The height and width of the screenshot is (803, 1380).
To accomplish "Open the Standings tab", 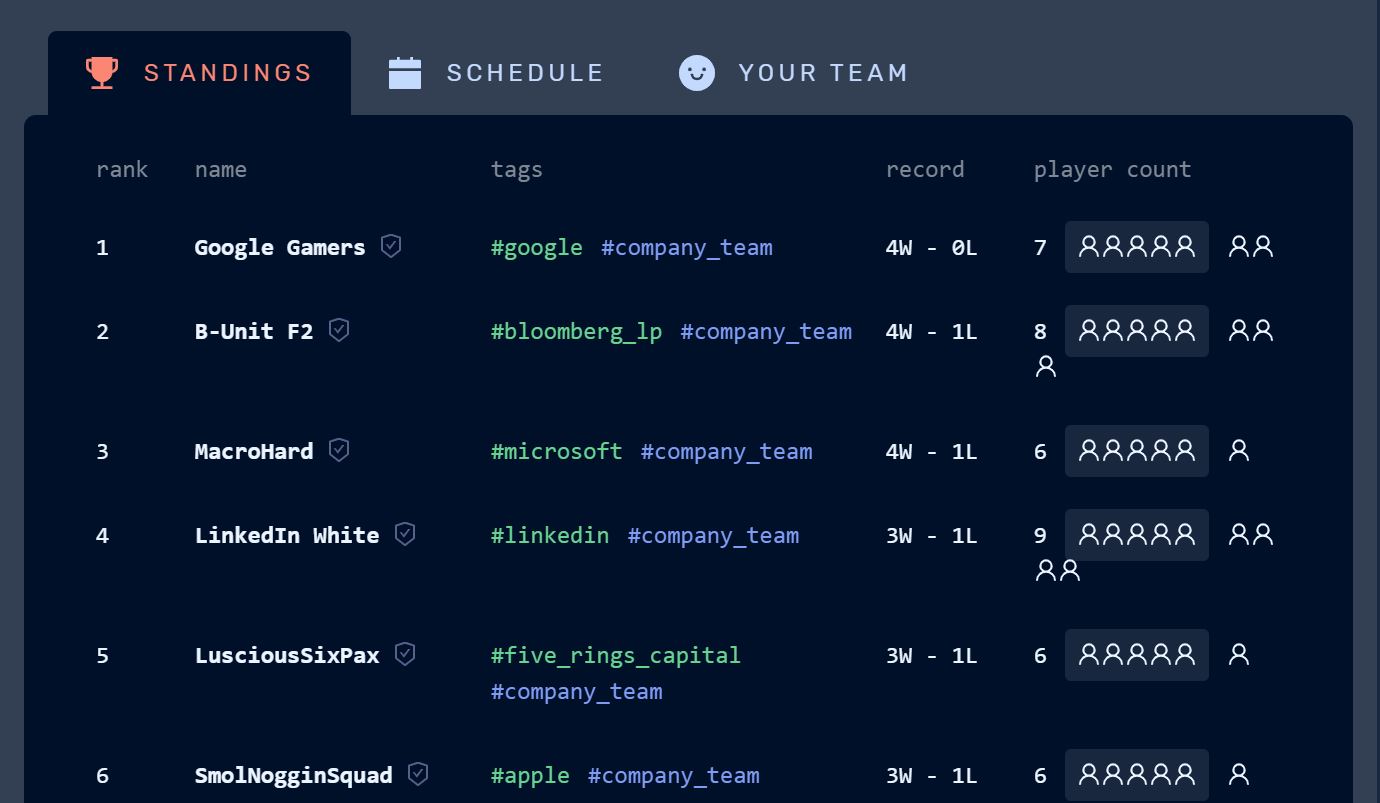I will [x=199, y=73].
